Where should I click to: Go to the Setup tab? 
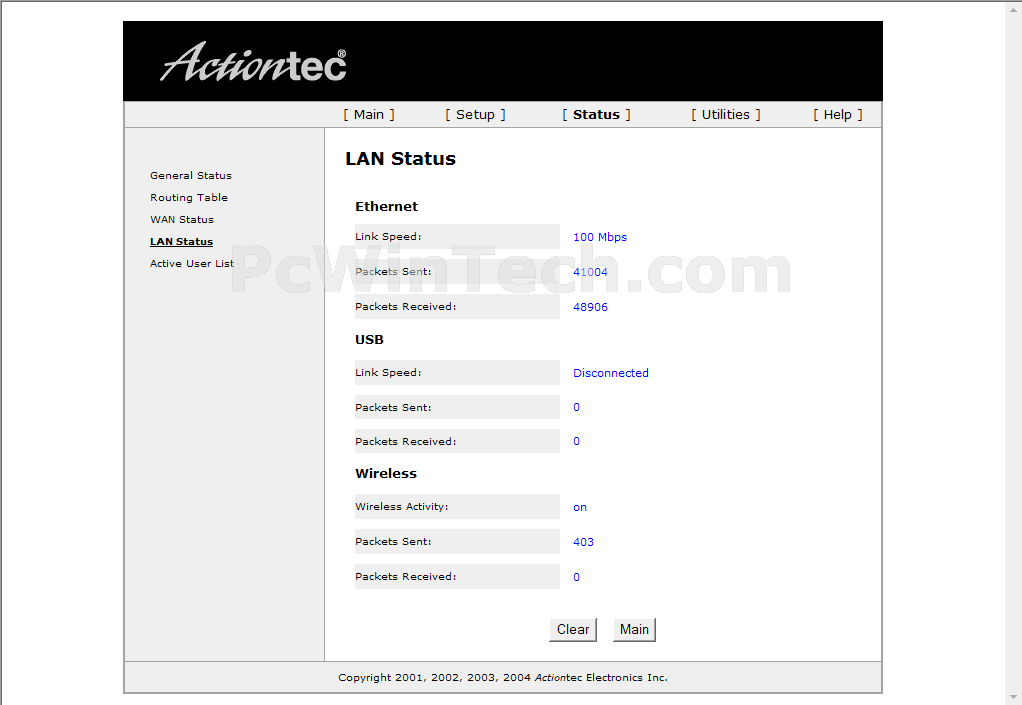click(x=475, y=115)
